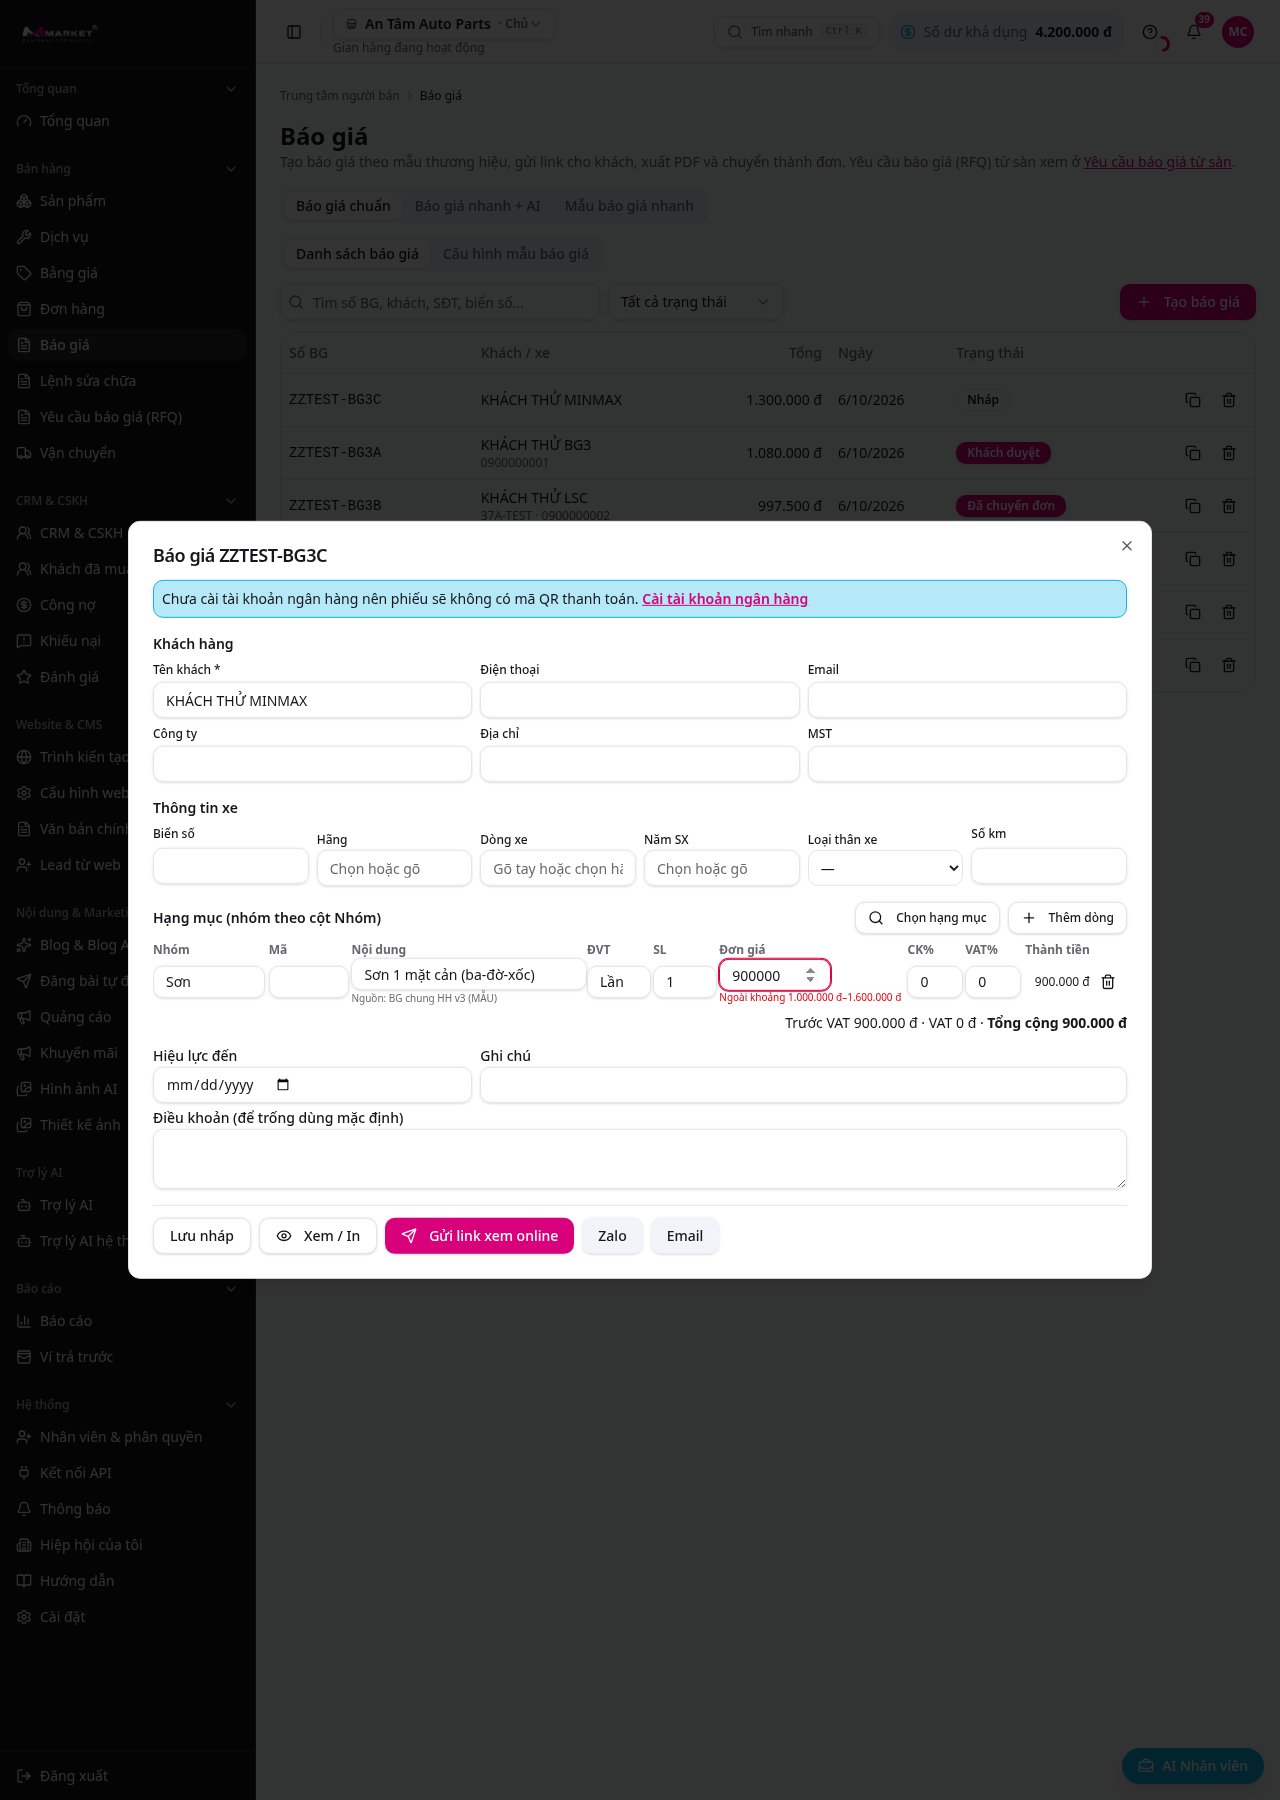Open the Loại thân xe dropdown
The image size is (1280, 1800).
(885, 868)
